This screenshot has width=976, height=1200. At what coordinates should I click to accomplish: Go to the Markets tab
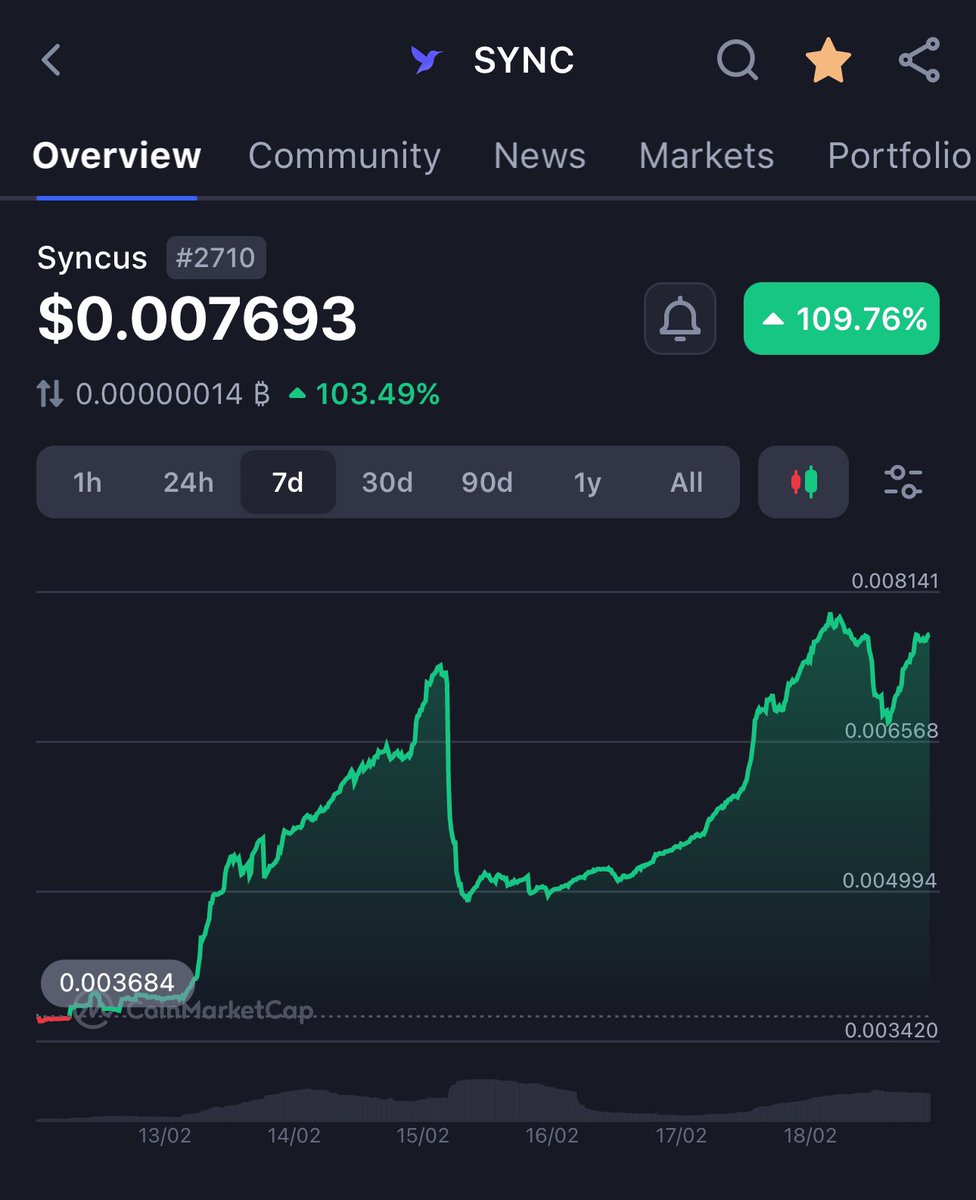706,156
